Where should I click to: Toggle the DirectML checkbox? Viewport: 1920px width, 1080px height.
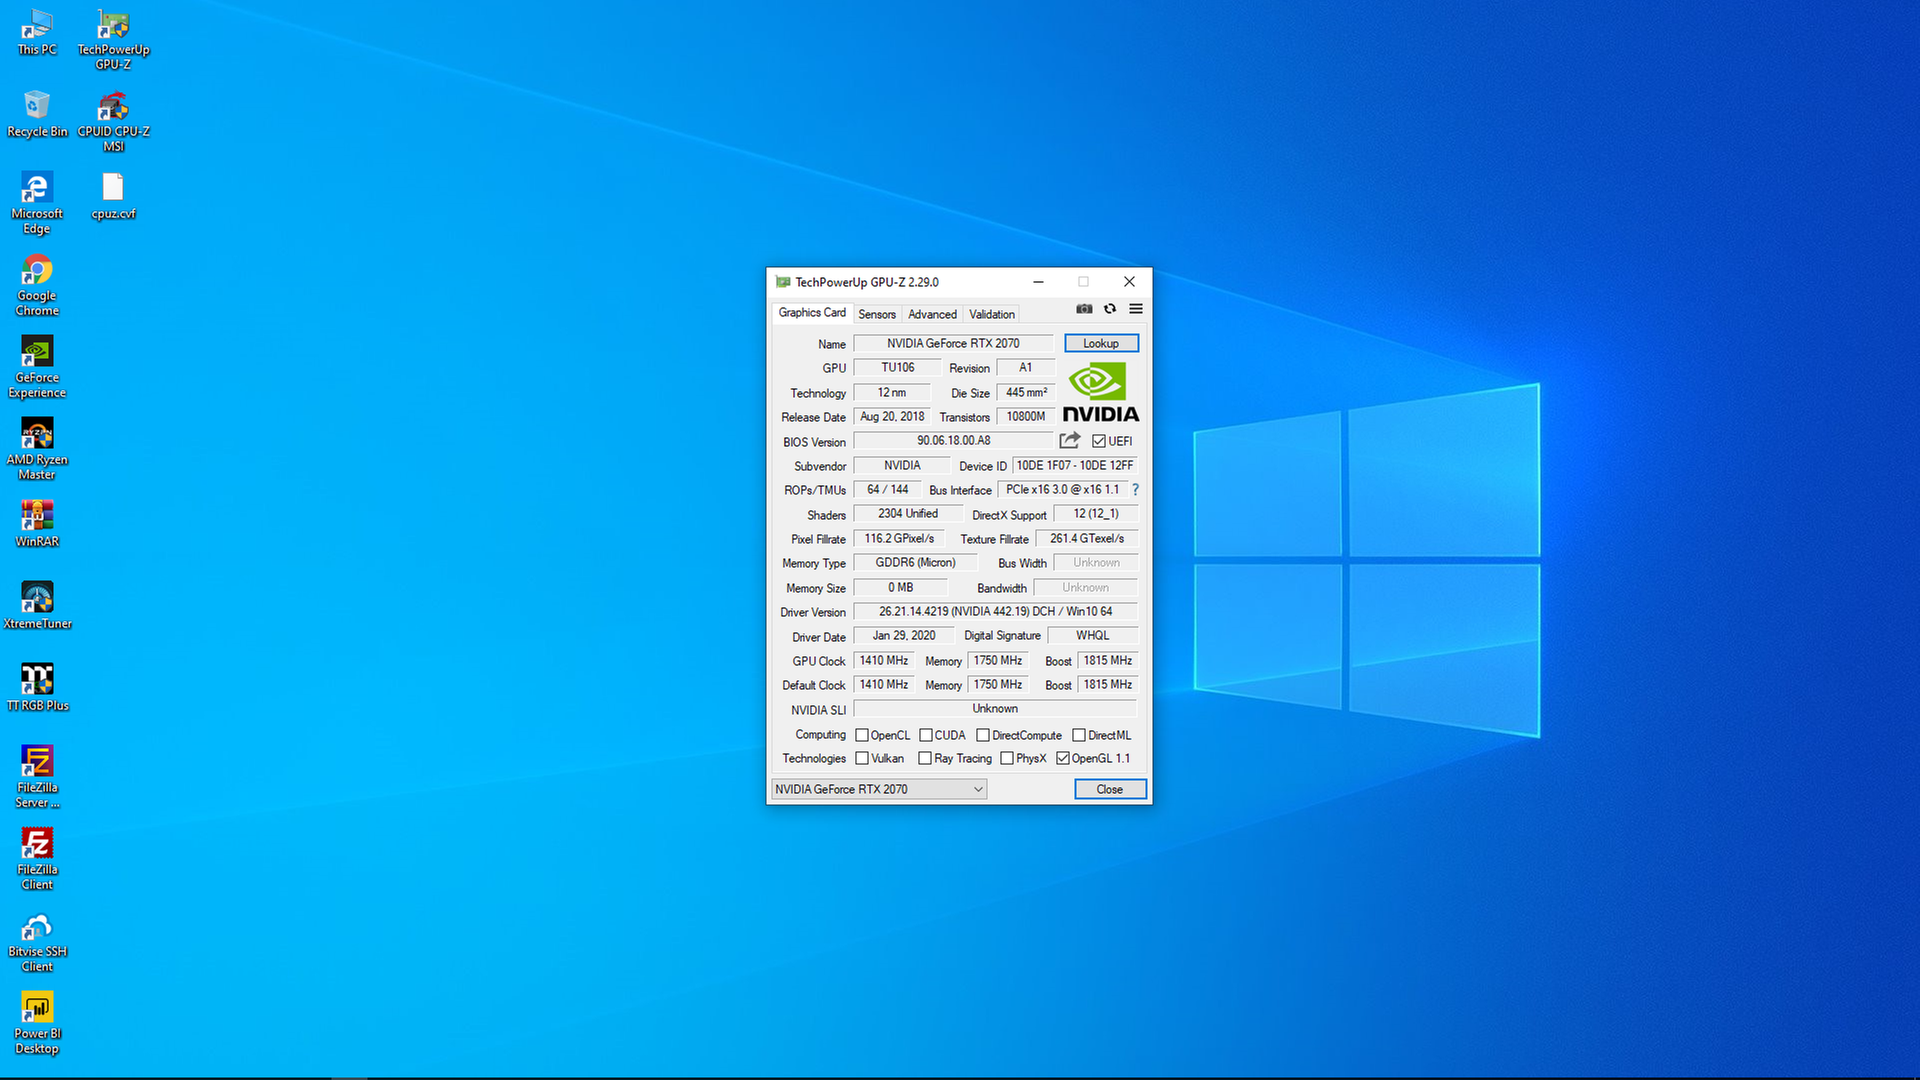1078,735
